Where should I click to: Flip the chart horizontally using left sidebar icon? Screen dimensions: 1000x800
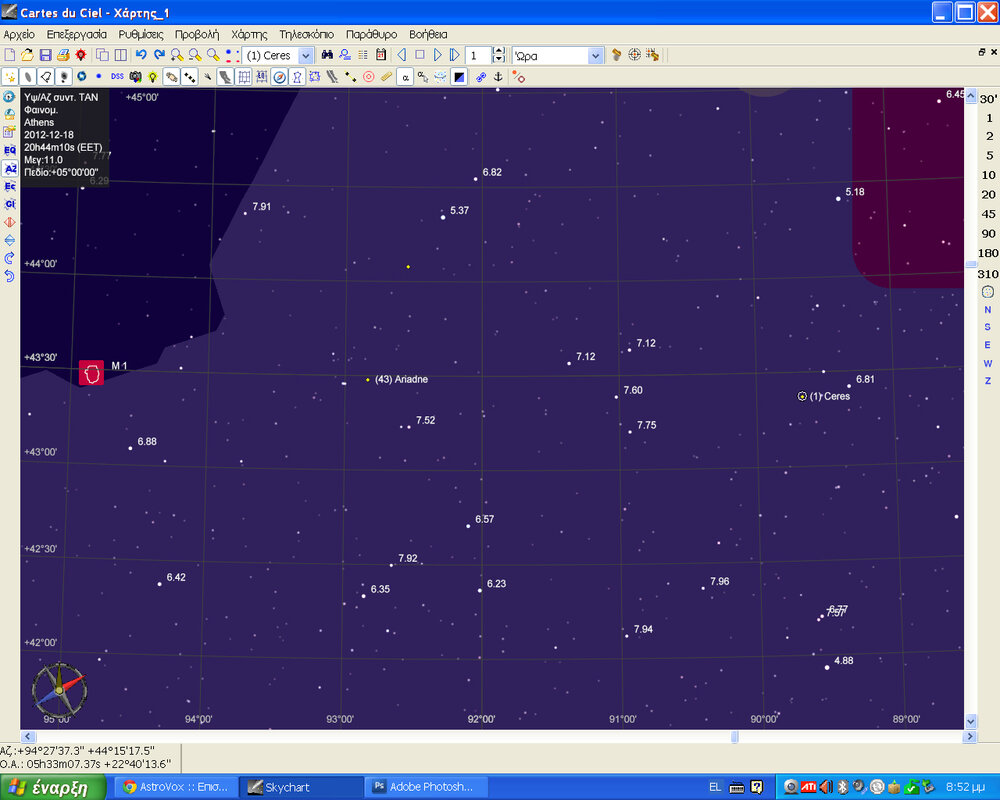click(x=9, y=222)
